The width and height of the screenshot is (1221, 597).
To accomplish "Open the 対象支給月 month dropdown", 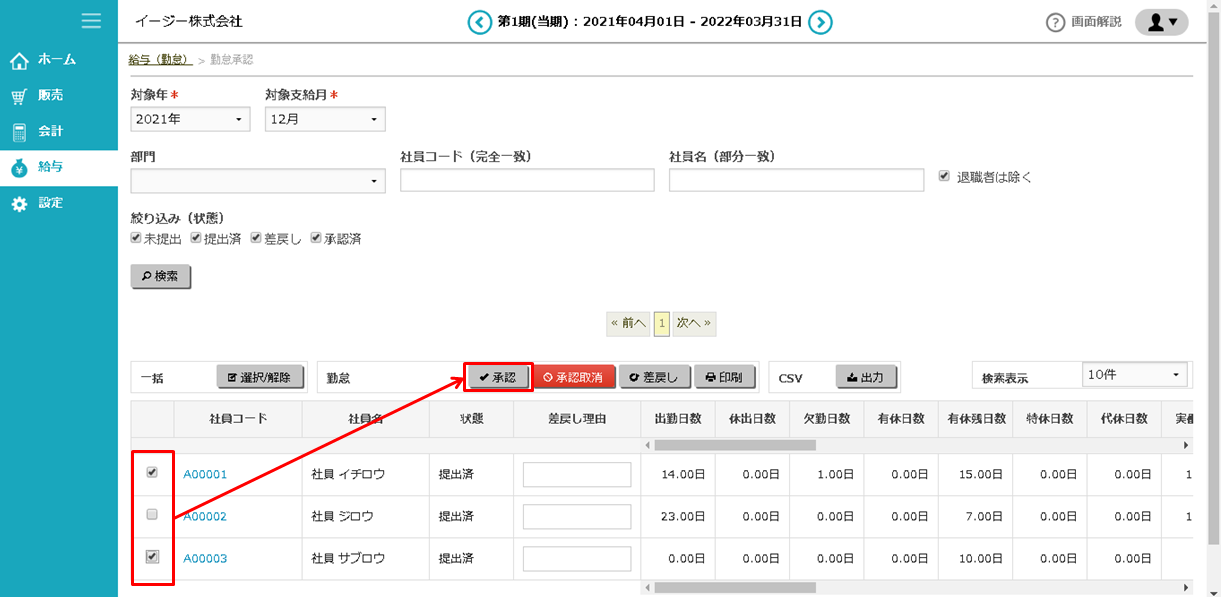I will point(325,120).
